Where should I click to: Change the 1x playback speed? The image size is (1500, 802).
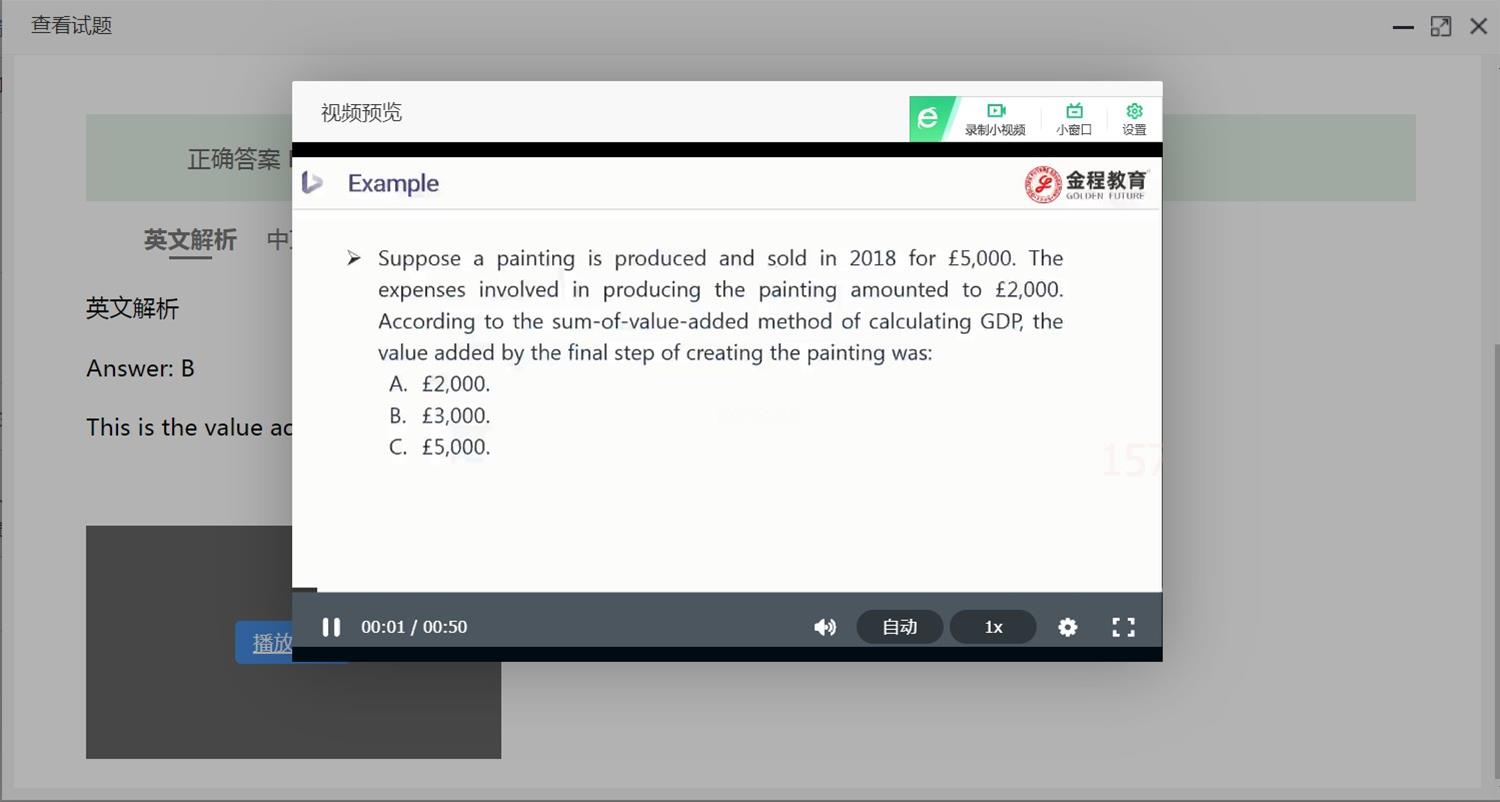(x=993, y=627)
